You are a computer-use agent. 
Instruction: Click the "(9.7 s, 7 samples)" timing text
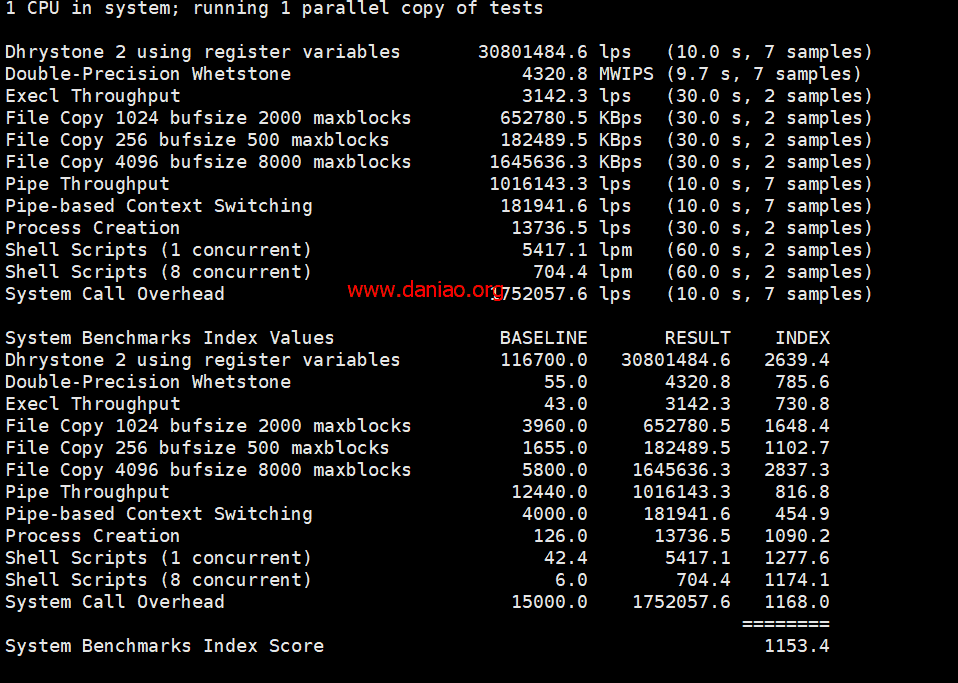764,74
